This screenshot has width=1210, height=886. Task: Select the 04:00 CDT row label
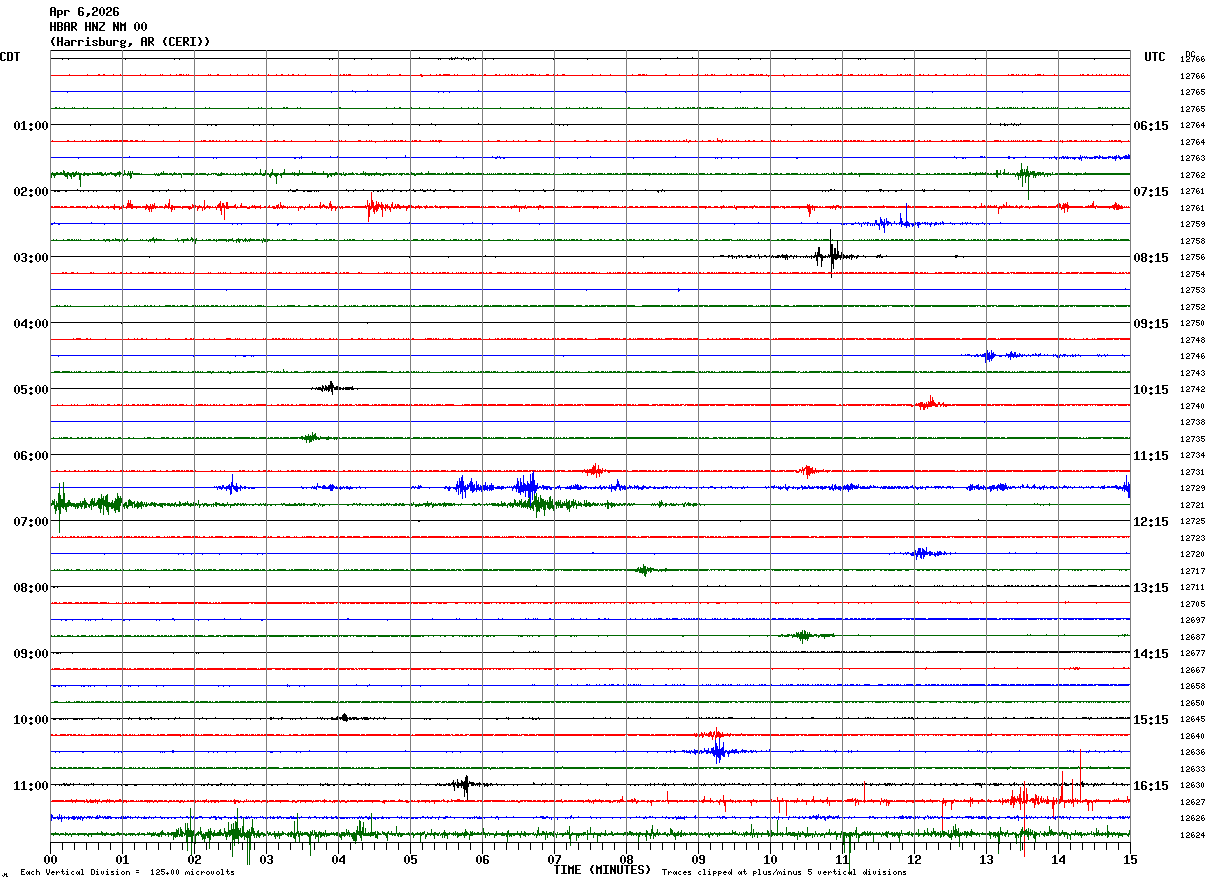click(x=31, y=324)
